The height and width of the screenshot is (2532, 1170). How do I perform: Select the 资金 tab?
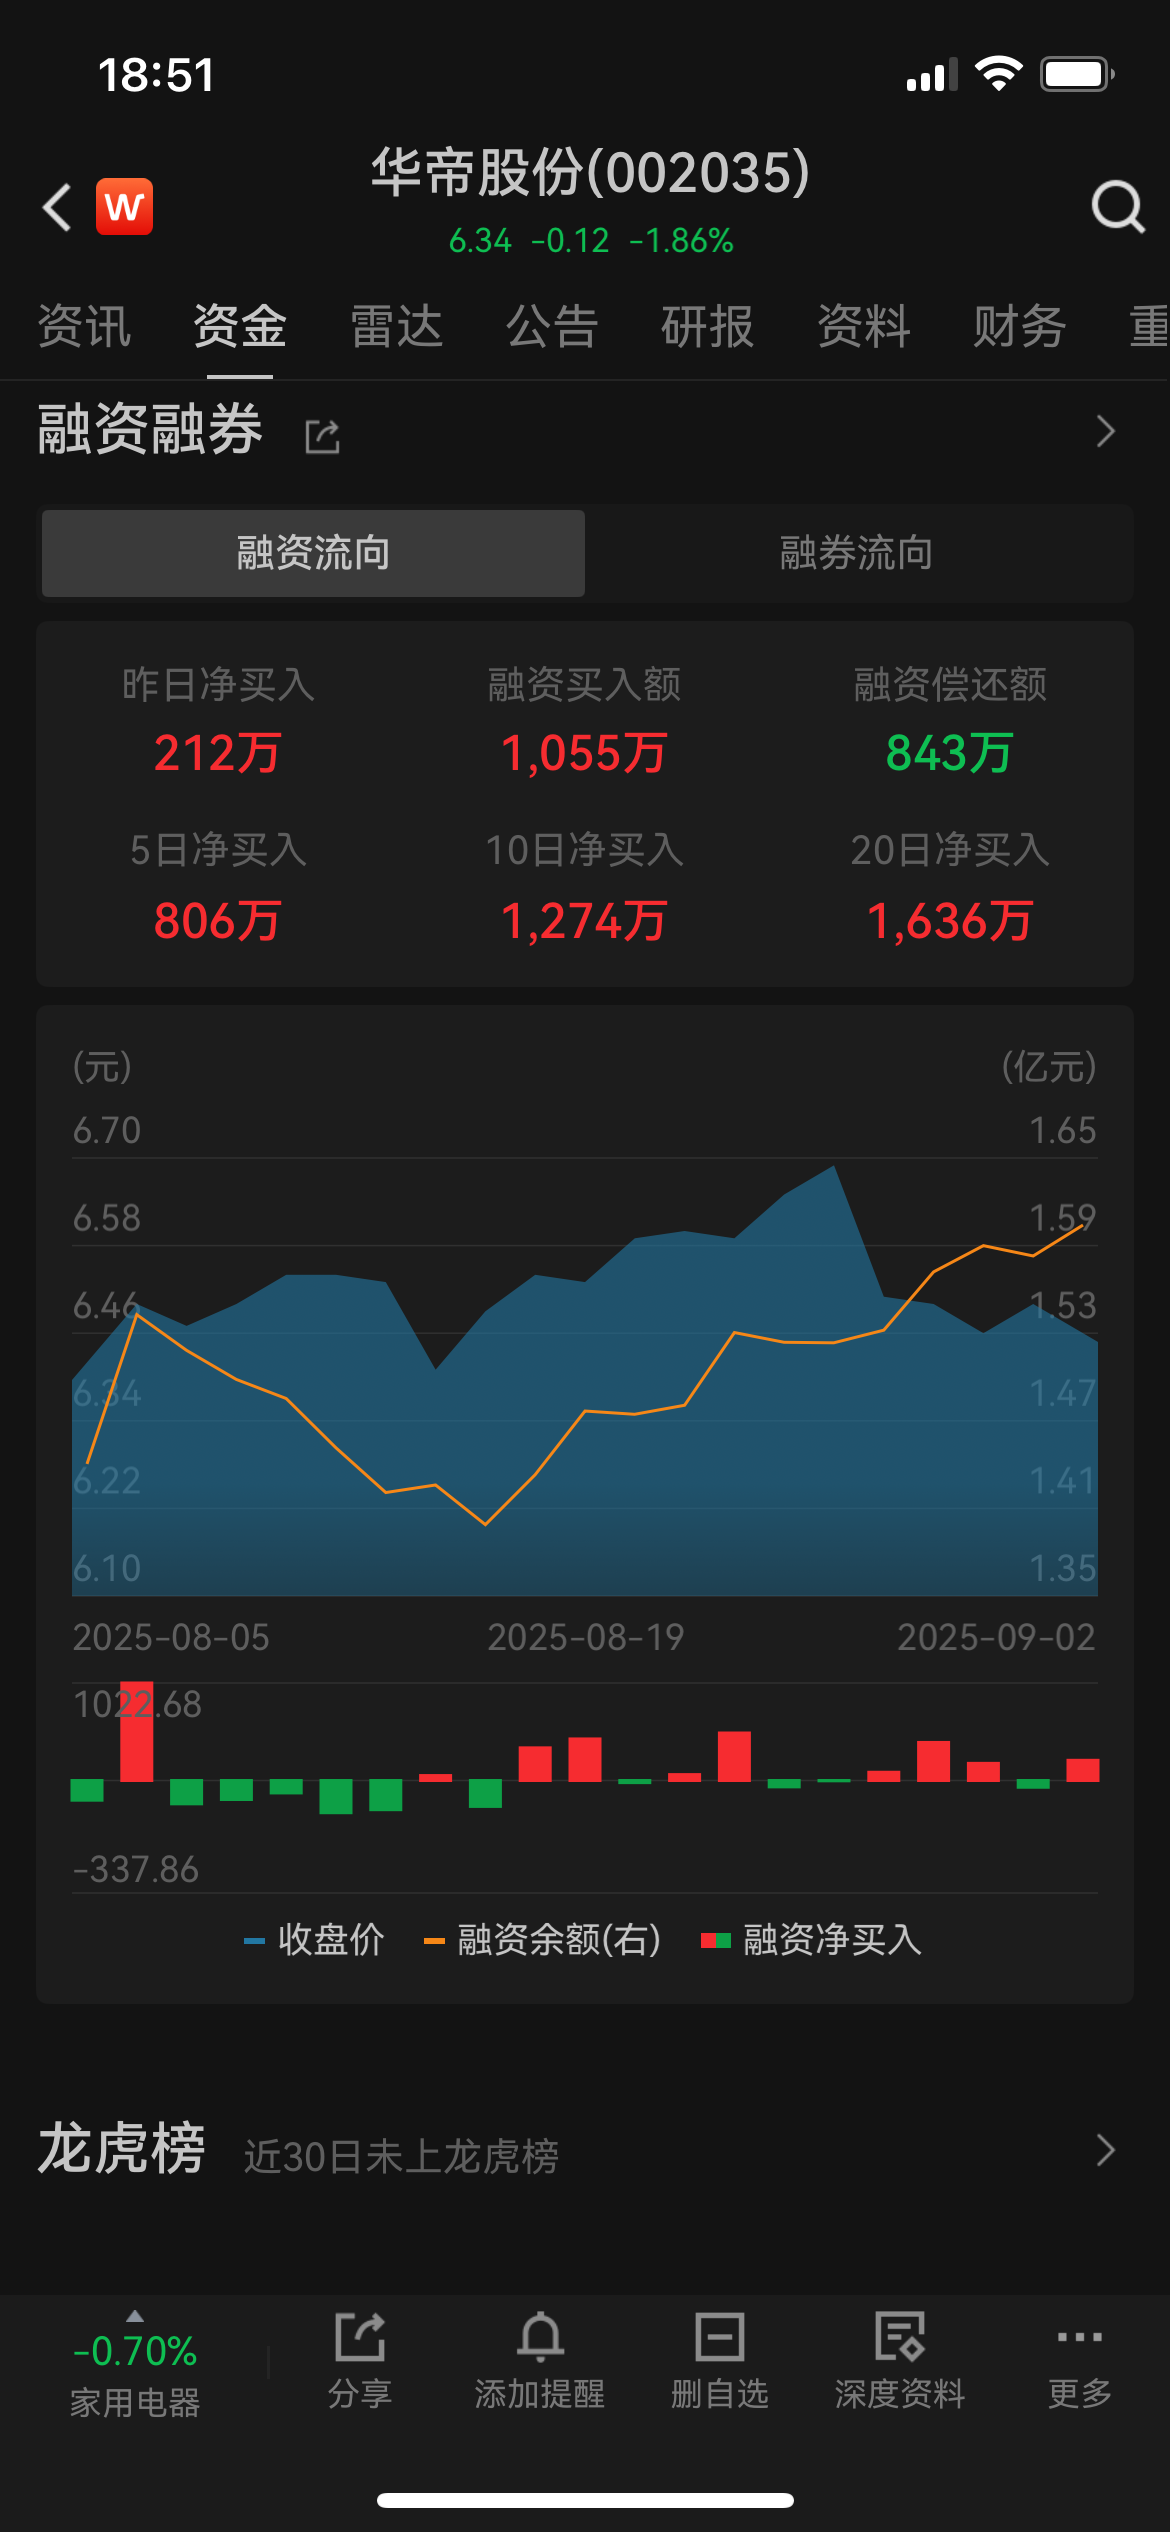coord(240,327)
